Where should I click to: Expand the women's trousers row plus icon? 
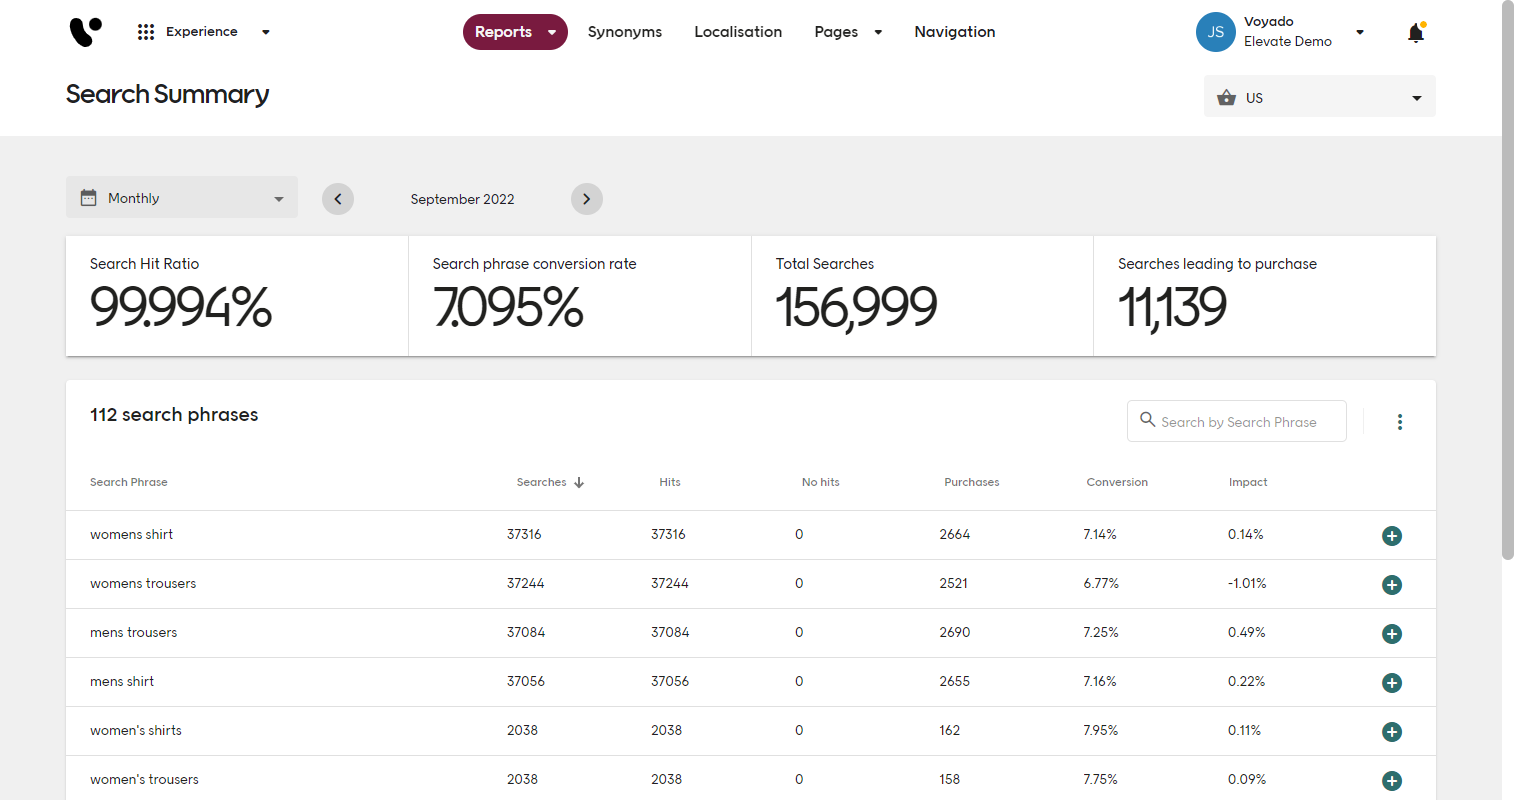pos(1392,781)
